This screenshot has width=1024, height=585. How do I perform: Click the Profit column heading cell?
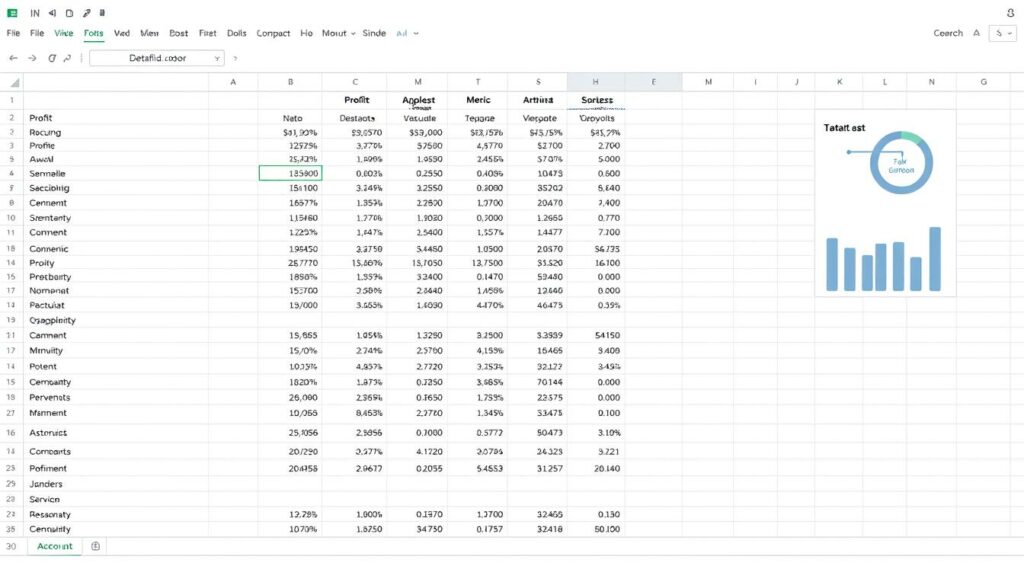[357, 100]
